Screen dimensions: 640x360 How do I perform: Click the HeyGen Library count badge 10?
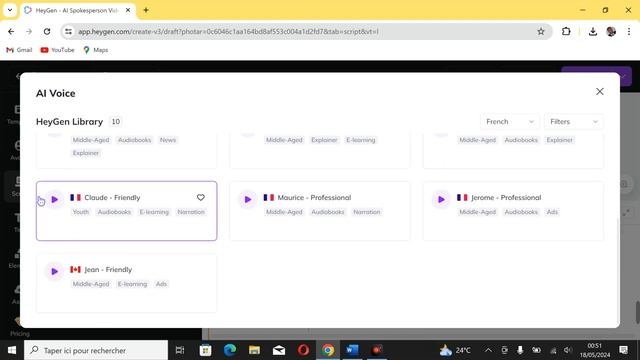(116, 122)
